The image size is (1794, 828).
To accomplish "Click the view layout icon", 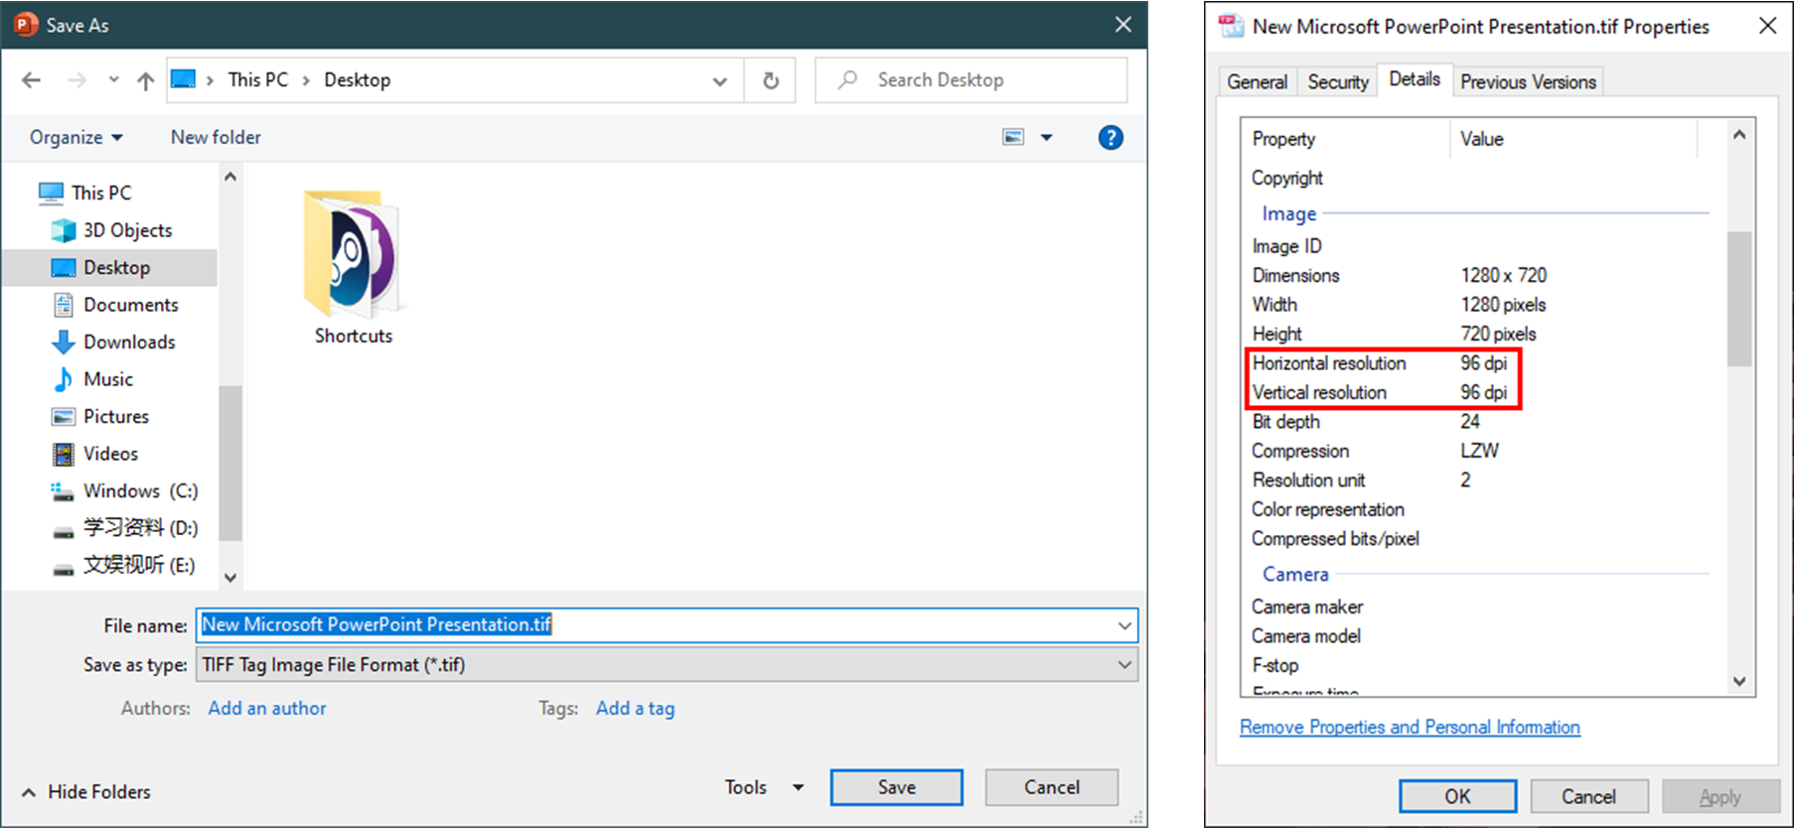I will coord(1013,137).
